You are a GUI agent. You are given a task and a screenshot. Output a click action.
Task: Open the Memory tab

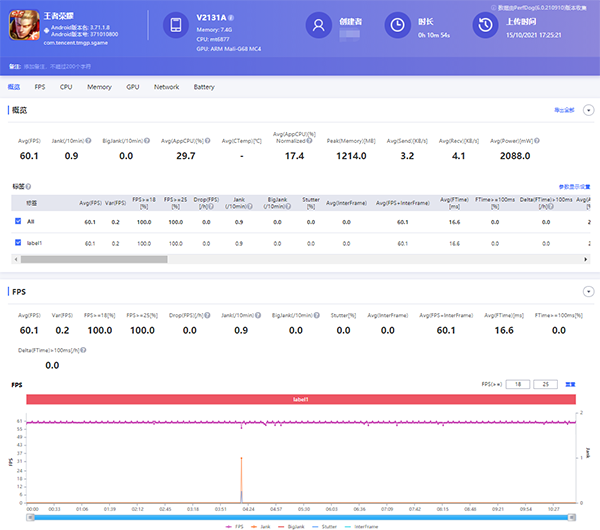tap(99, 87)
